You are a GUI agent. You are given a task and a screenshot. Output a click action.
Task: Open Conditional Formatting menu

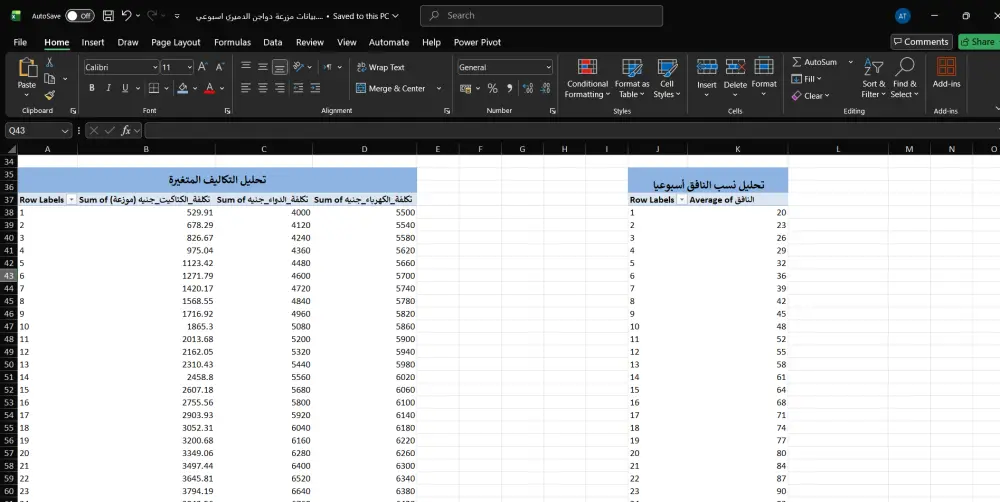coord(587,78)
